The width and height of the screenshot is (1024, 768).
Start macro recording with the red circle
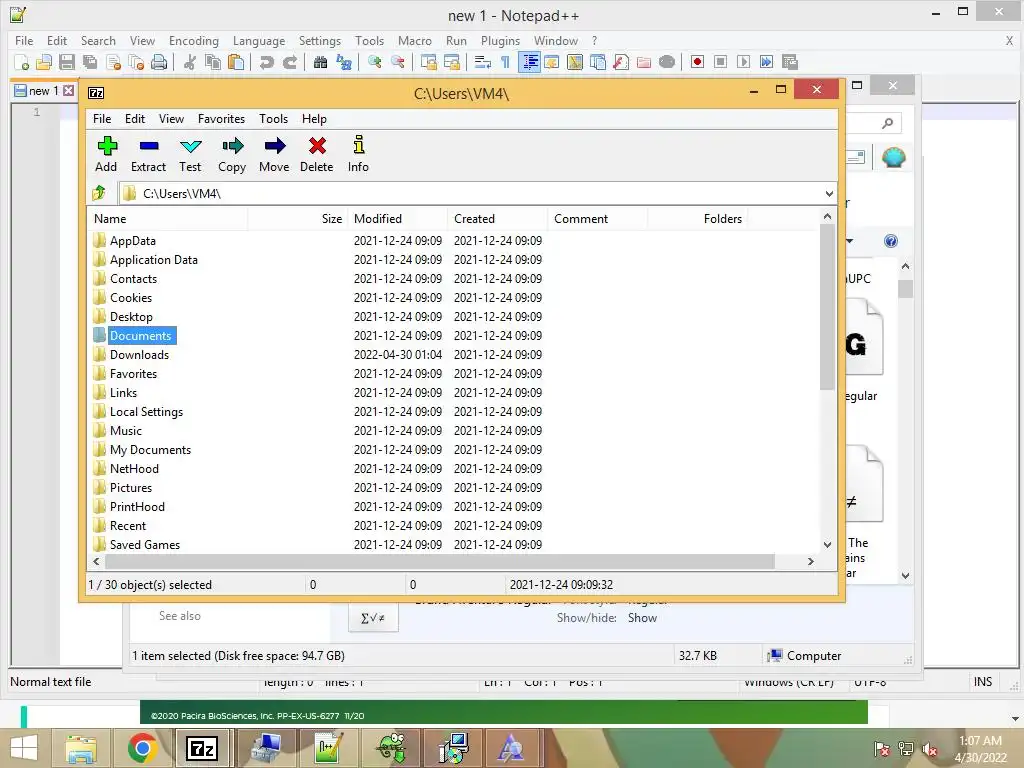point(697,62)
